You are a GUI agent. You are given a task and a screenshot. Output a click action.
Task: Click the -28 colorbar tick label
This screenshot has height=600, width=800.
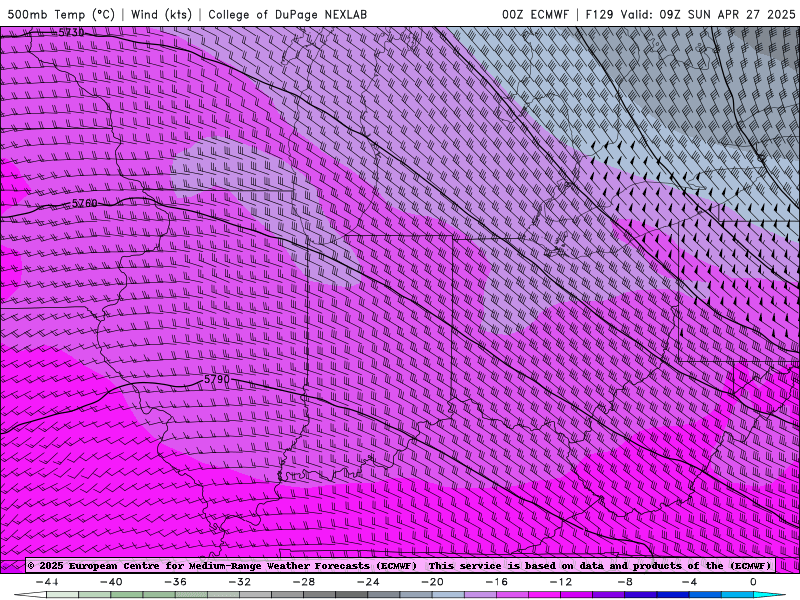[x=304, y=582]
